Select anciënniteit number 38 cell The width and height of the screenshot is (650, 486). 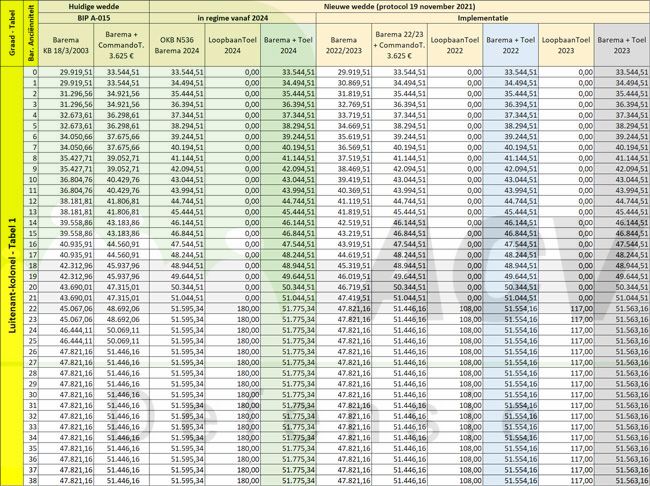pos(33,481)
